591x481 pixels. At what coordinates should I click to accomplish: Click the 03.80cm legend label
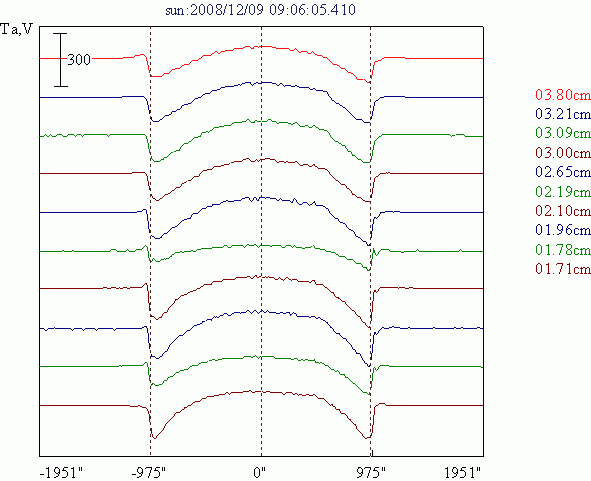(563, 94)
